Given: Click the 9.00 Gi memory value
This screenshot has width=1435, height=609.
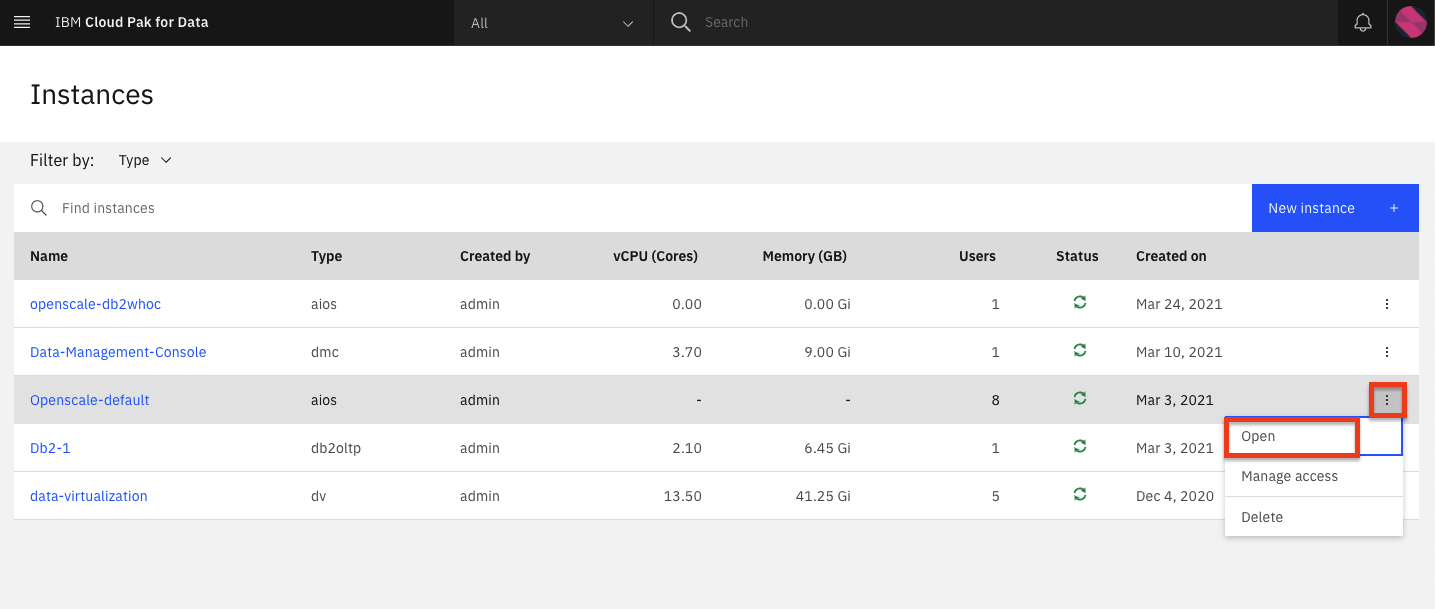Looking at the screenshot, I should tap(827, 352).
